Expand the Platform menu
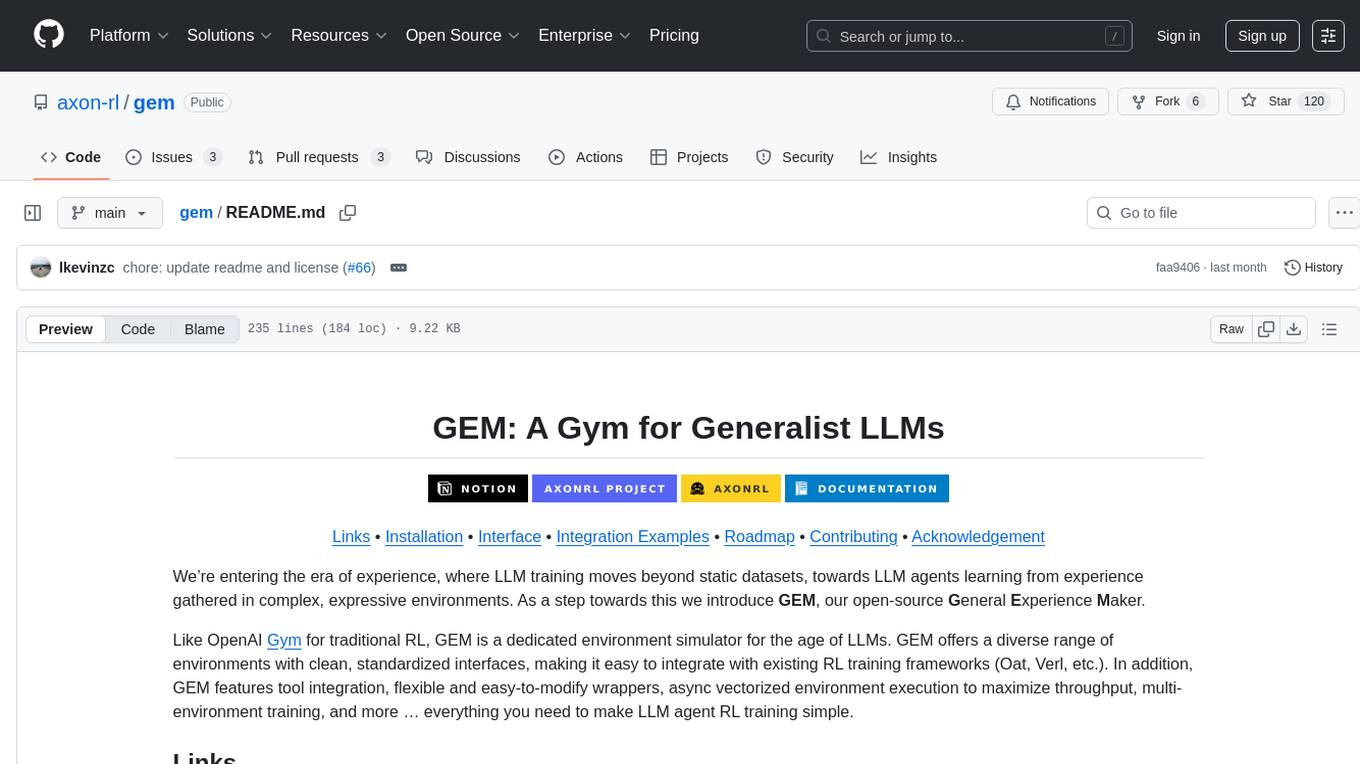This screenshot has width=1360, height=764. coord(129,35)
